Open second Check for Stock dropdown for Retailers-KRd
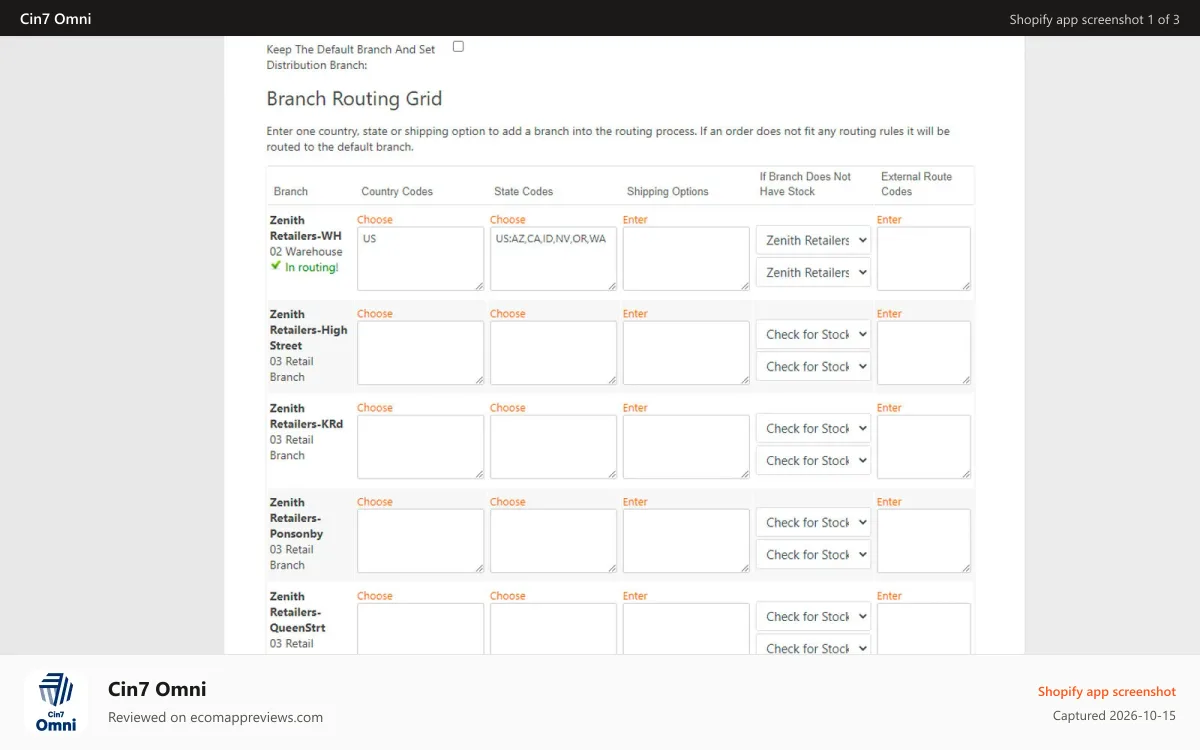 (x=813, y=460)
